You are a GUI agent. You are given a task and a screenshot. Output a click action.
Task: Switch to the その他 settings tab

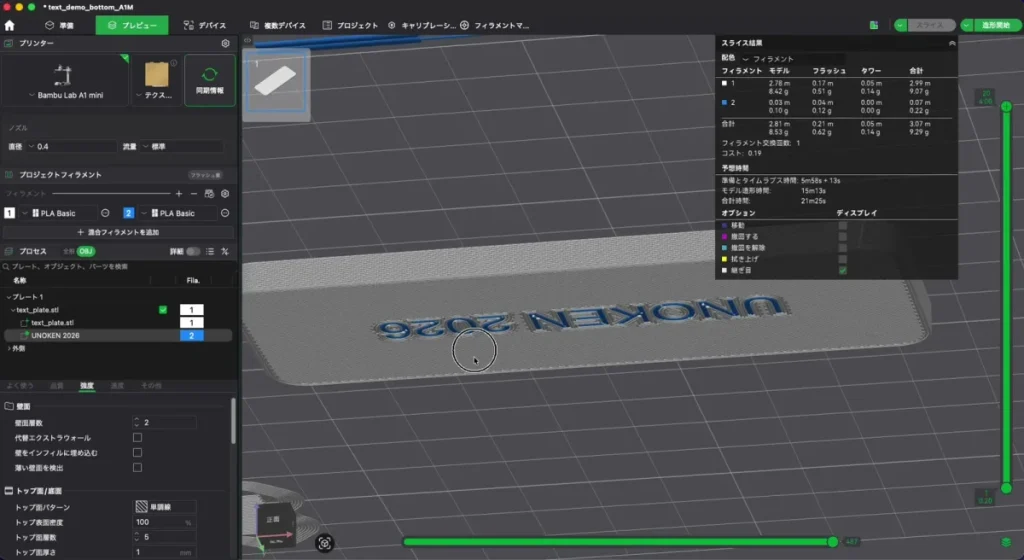(152, 386)
